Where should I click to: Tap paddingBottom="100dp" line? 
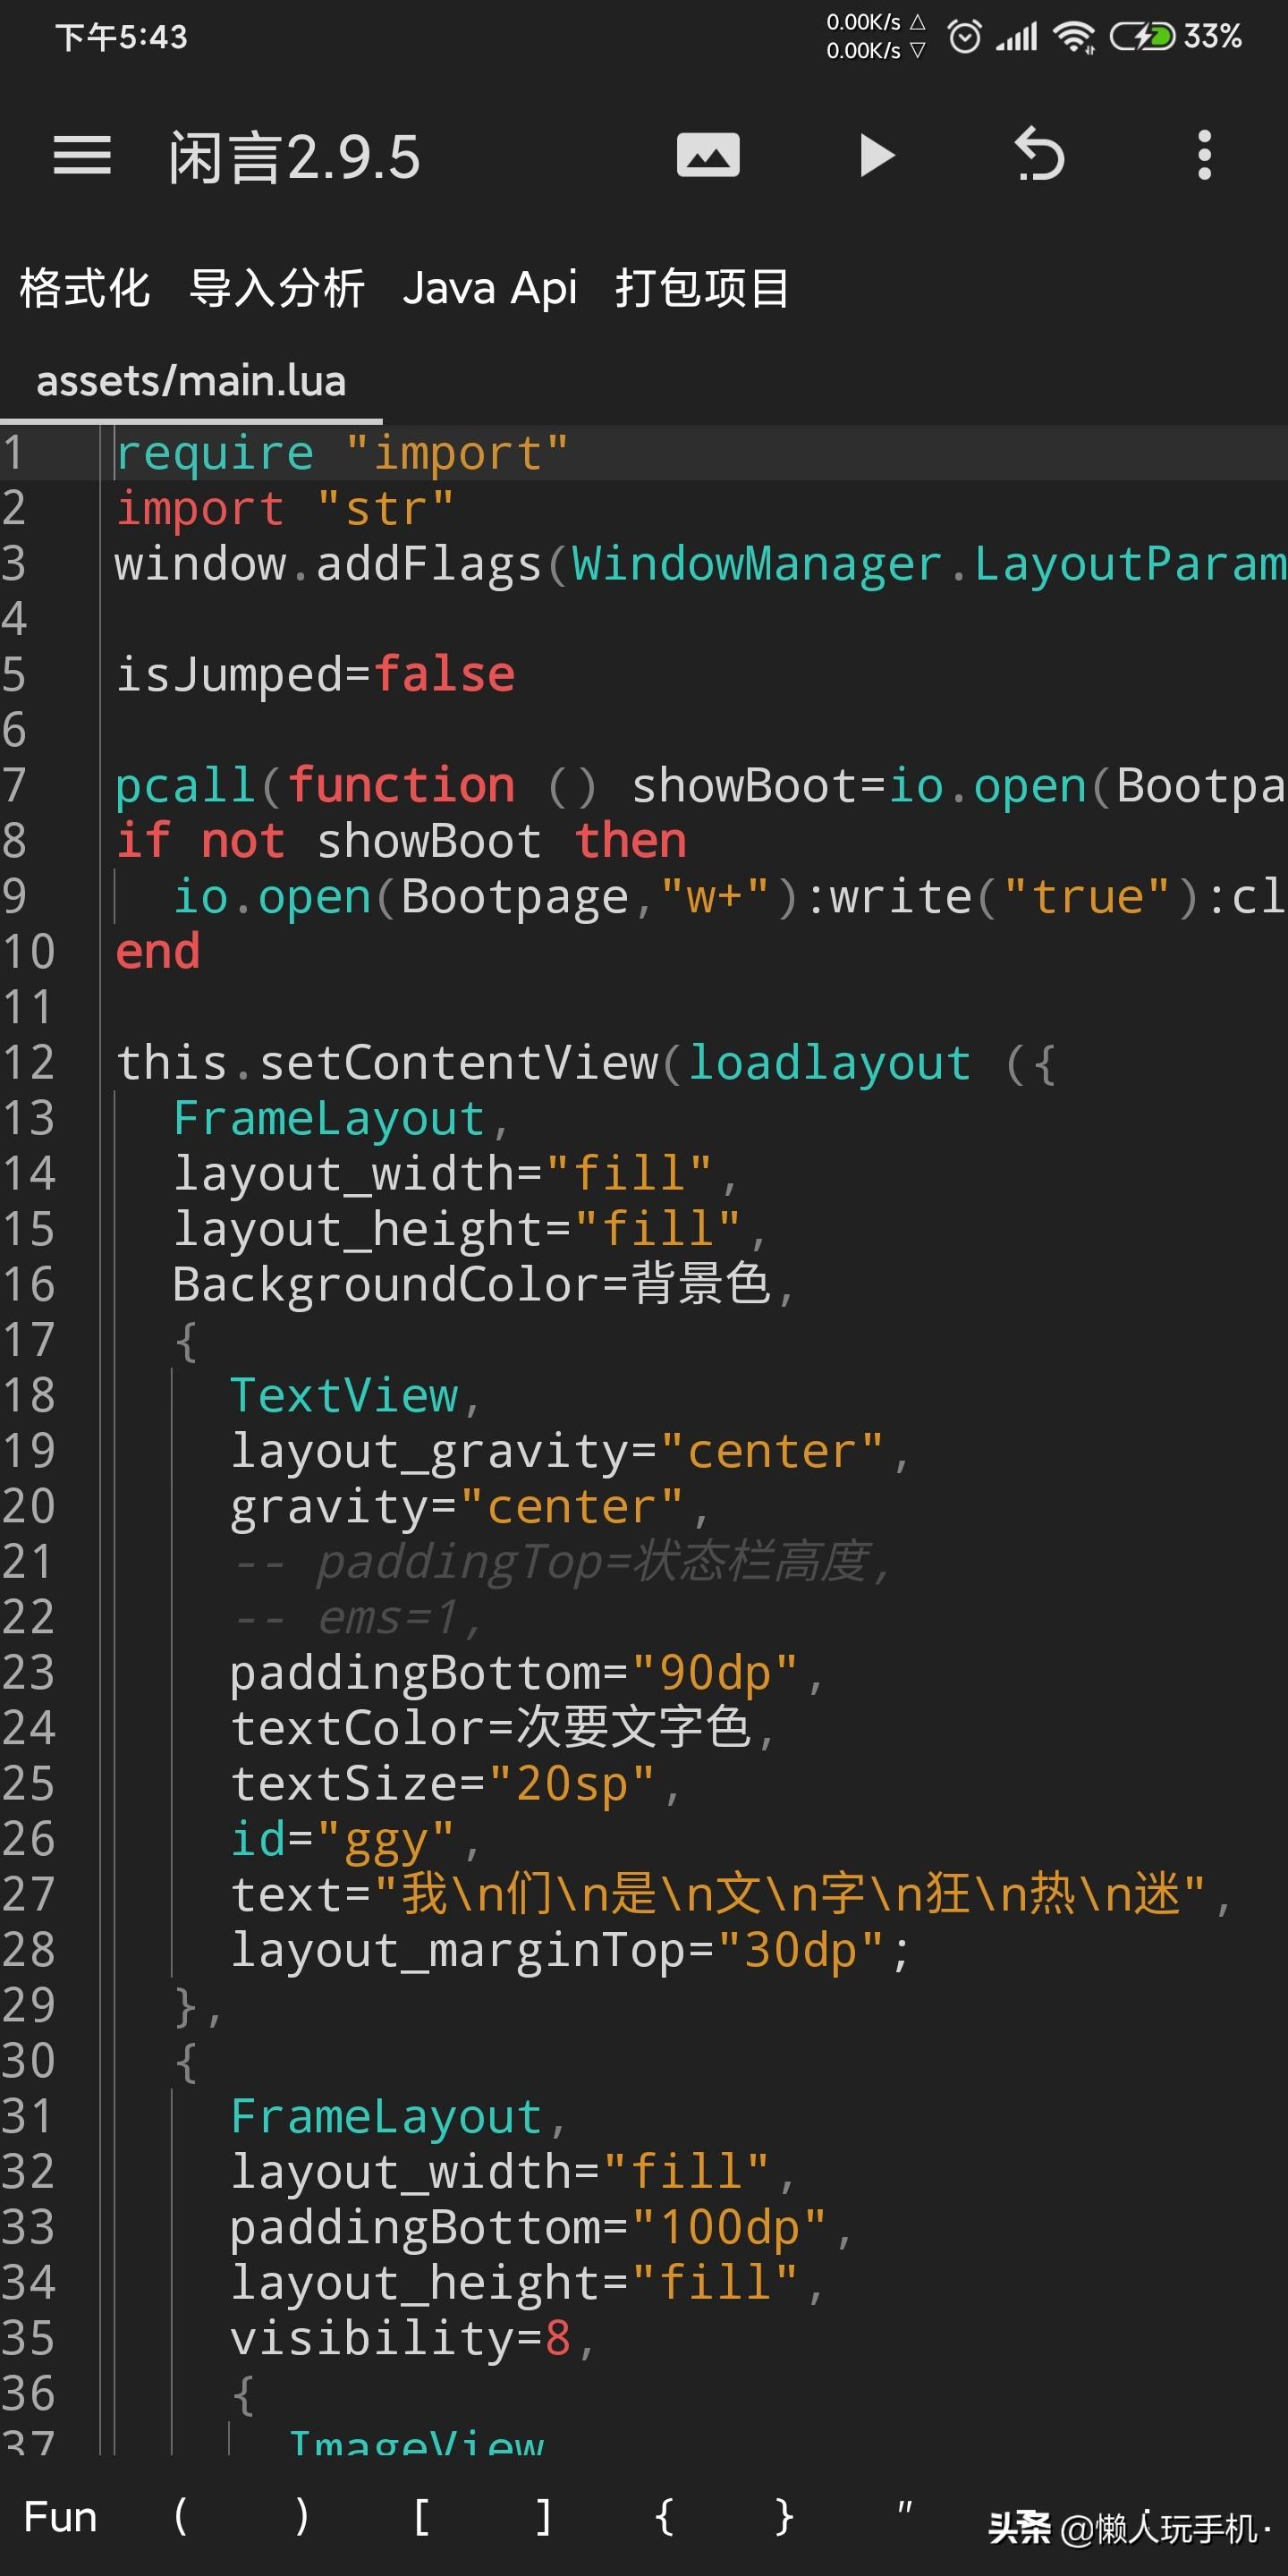click(x=542, y=2227)
